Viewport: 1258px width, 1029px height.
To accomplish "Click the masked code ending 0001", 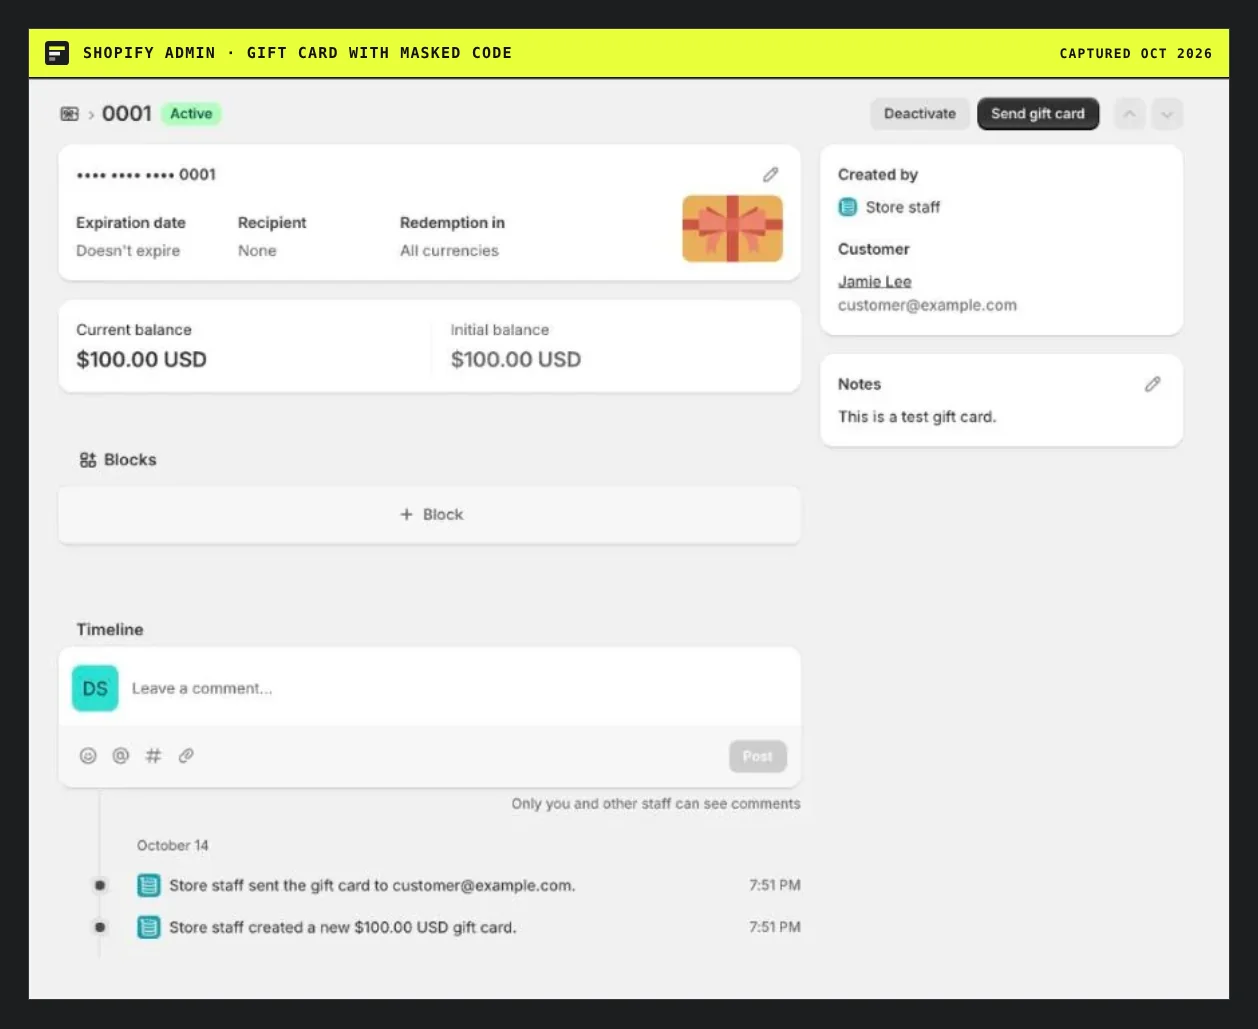I will coord(146,174).
